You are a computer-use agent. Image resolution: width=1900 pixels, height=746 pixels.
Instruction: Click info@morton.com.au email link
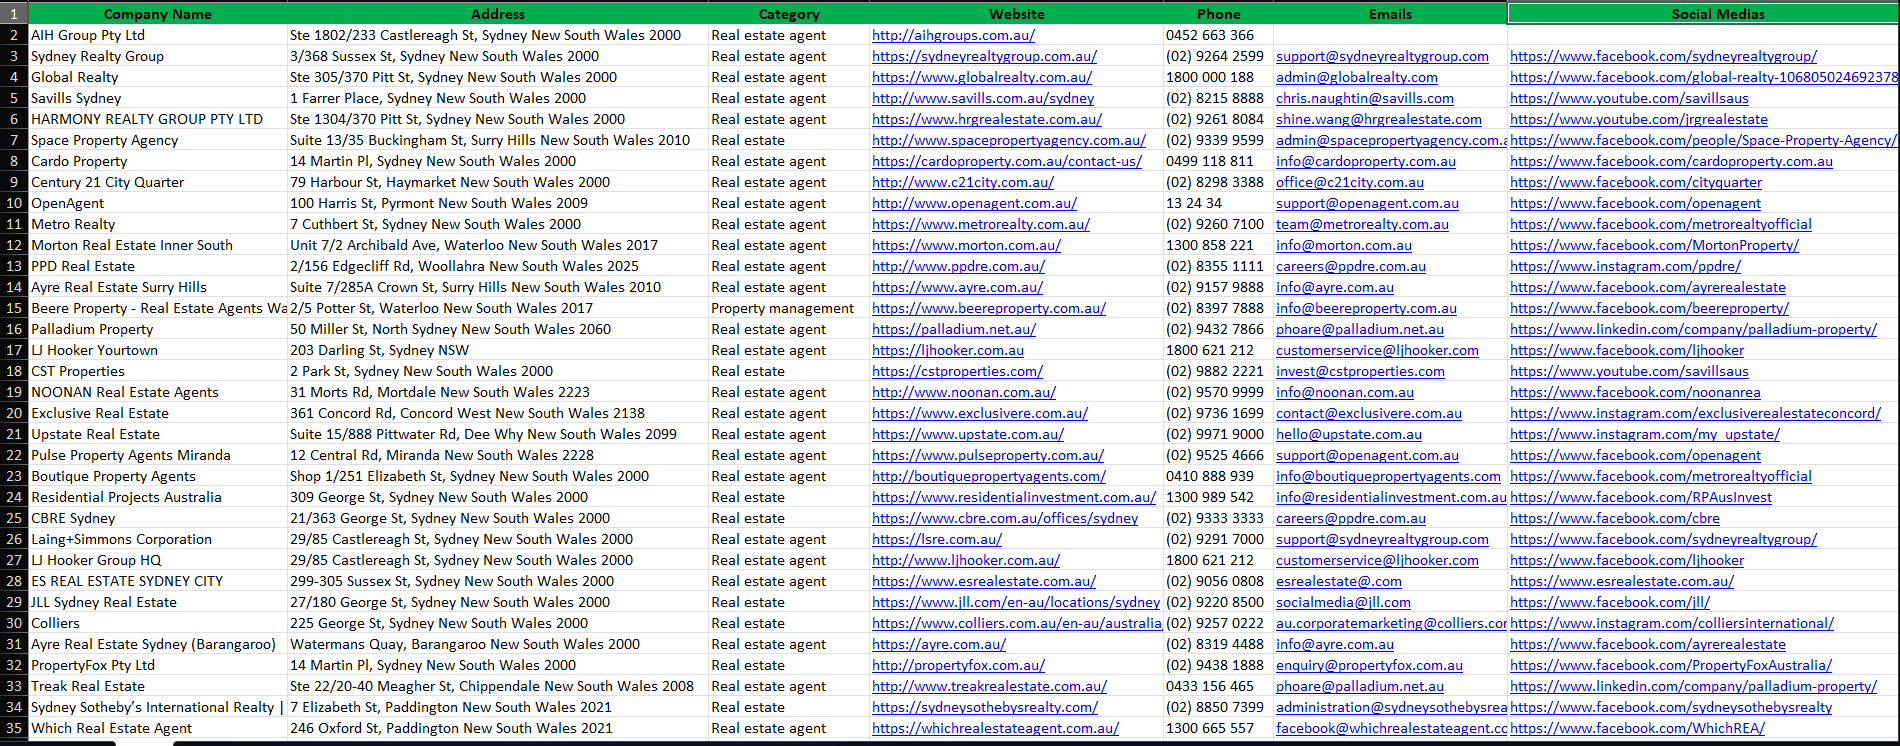[1344, 245]
